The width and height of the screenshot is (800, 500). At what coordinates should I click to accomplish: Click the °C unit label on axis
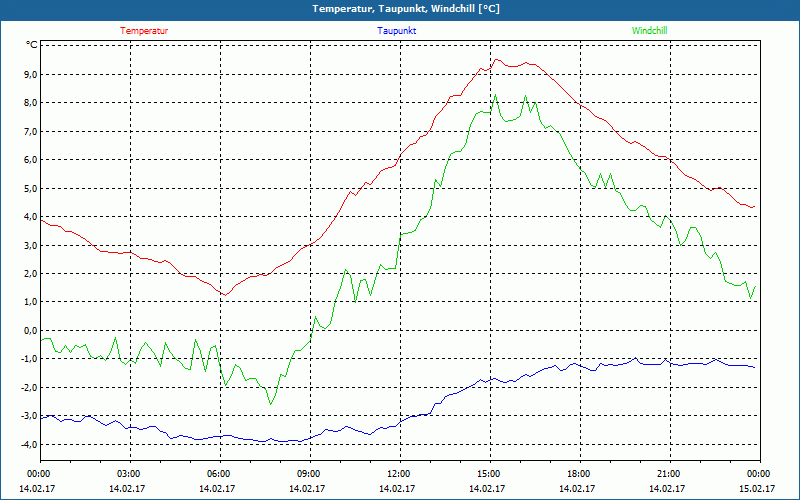31,45
